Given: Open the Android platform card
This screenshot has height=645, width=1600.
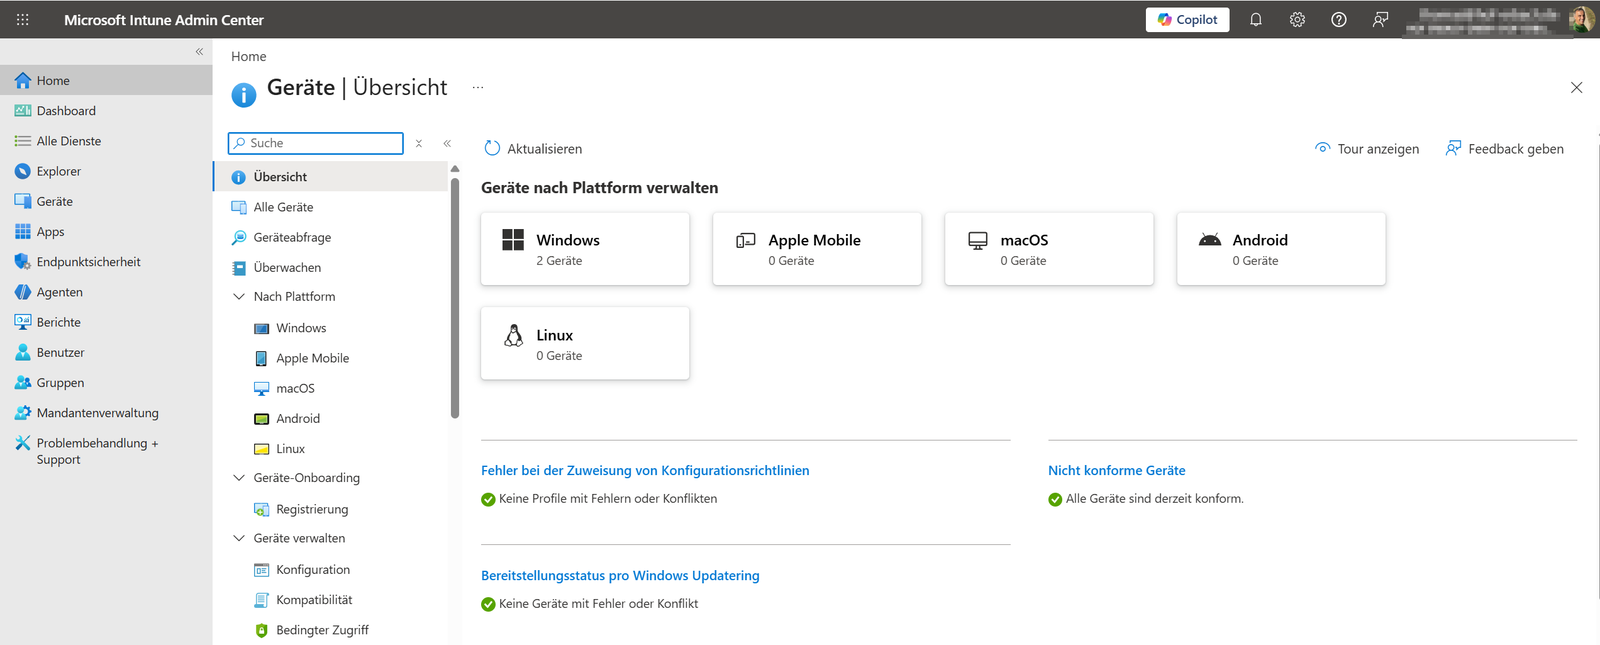Looking at the screenshot, I should click(1281, 249).
